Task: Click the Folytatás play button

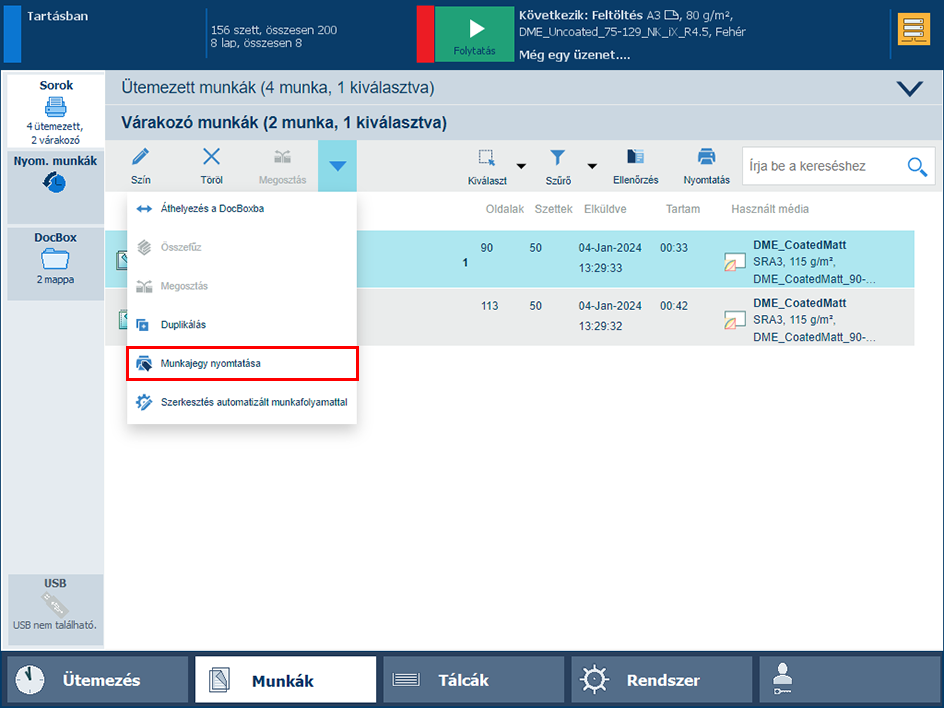Action: [474, 34]
